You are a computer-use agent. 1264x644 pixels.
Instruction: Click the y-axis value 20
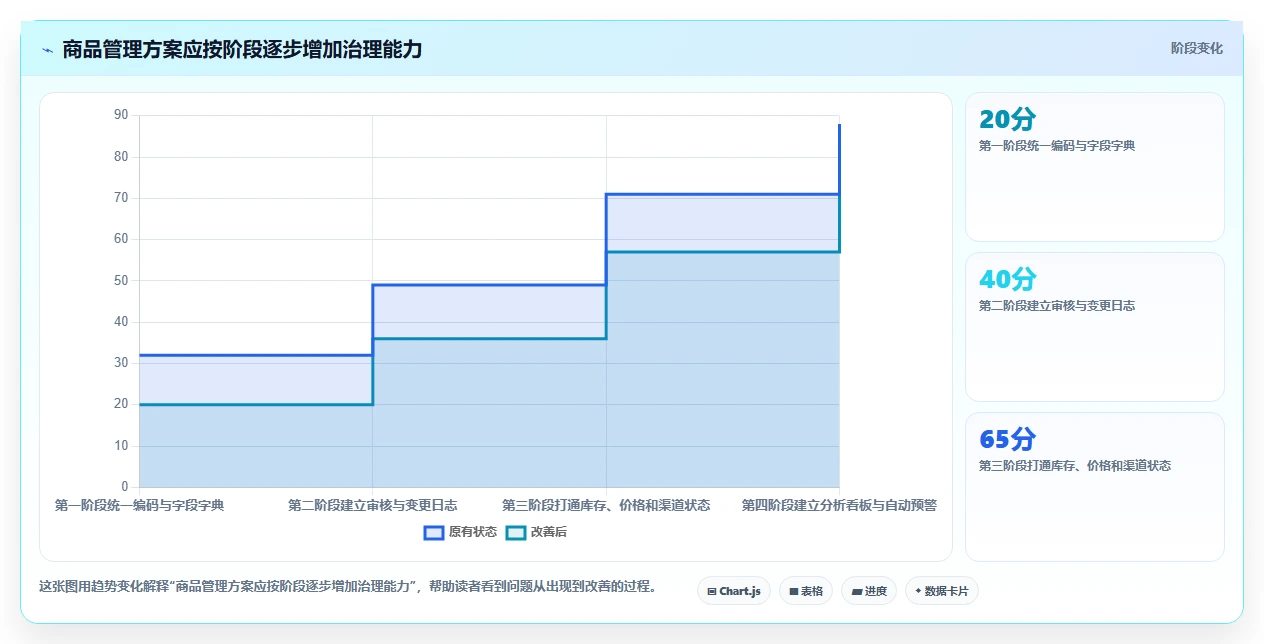click(x=121, y=404)
